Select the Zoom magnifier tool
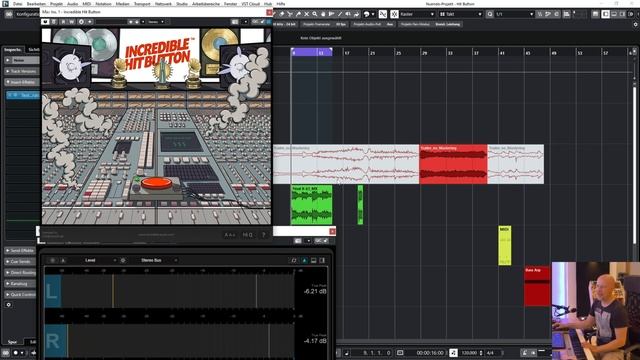This screenshot has width=640, height=360. click(315, 14)
